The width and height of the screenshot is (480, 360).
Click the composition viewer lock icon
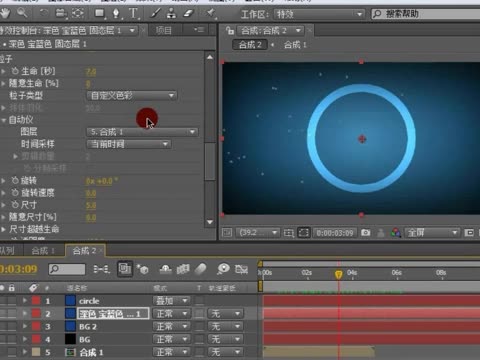(230, 31)
